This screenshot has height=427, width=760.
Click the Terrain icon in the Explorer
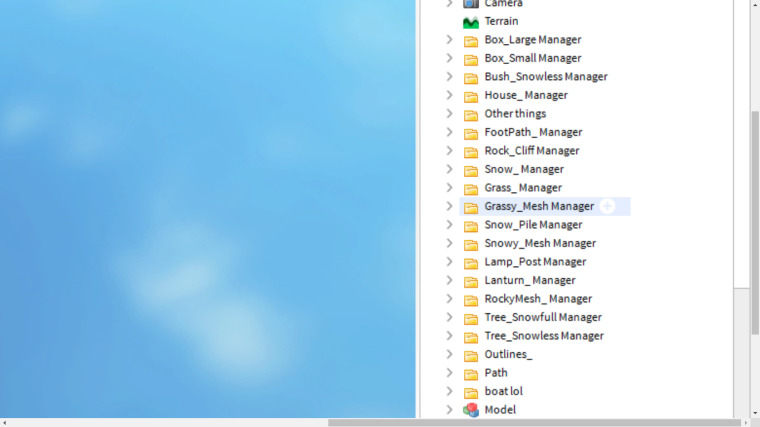click(471, 22)
